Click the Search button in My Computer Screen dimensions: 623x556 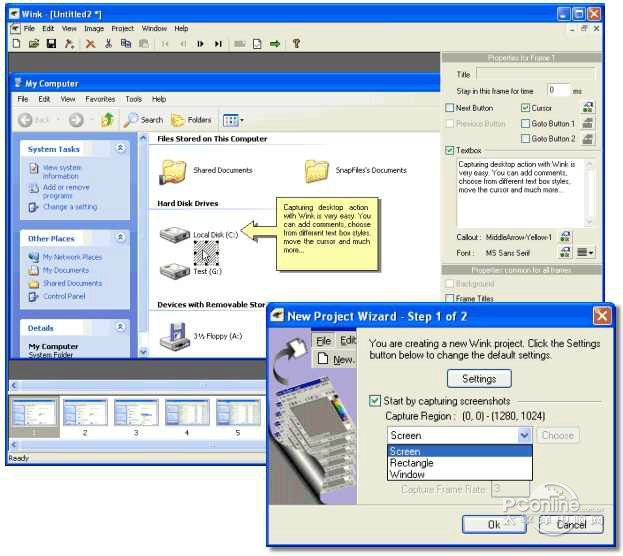coord(143,120)
